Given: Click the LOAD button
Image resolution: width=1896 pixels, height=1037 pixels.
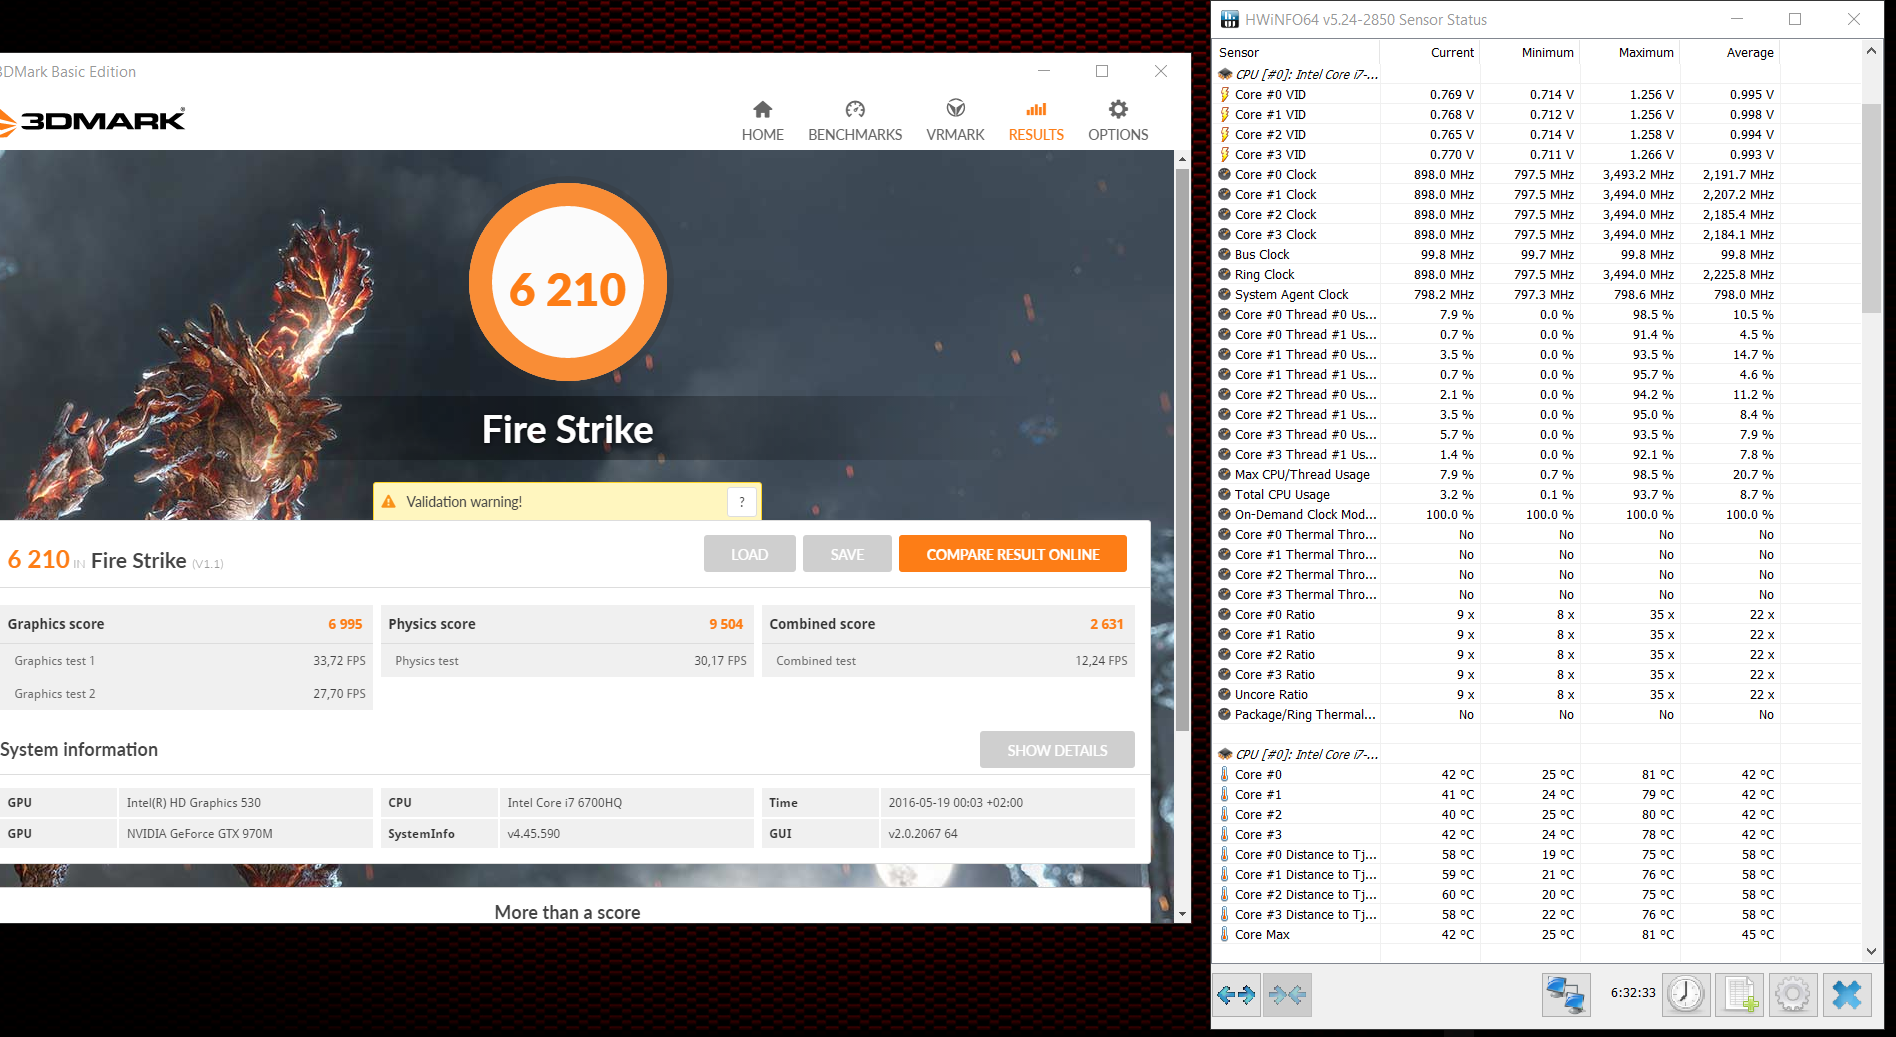Looking at the screenshot, I should point(749,554).
